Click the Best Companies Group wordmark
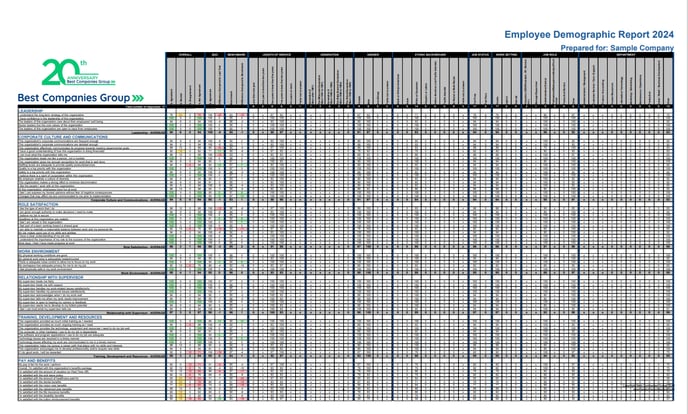 click(74, 98)
